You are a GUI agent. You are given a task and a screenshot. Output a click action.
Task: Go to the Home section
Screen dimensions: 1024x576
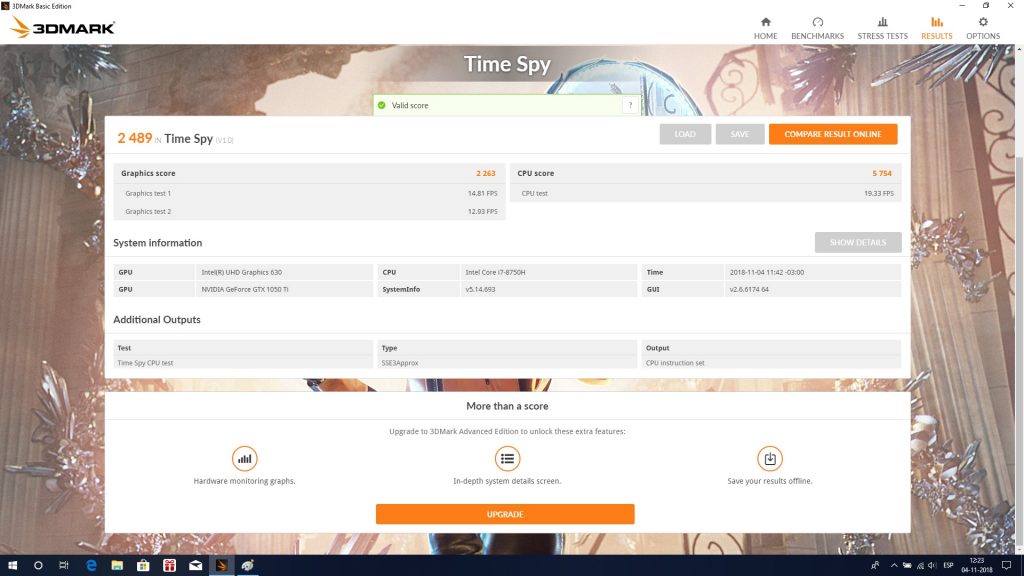coord(765,28)
